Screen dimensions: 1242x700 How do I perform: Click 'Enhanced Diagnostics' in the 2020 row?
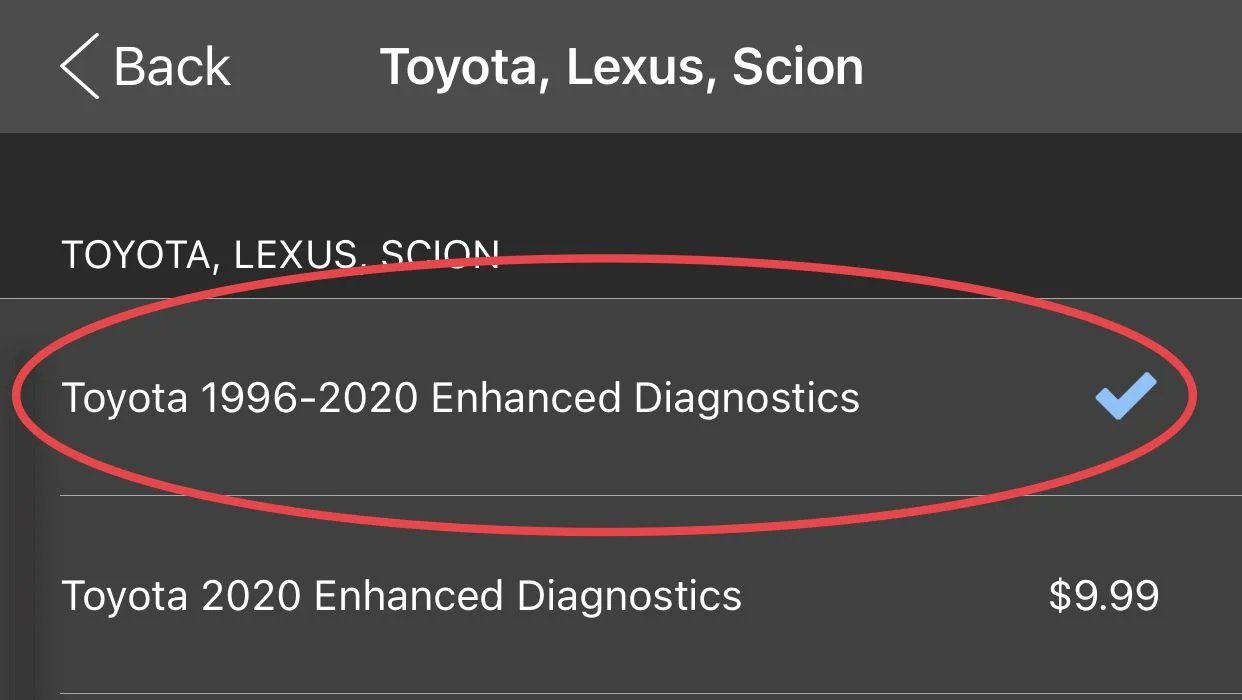click(x=528, y=596)
